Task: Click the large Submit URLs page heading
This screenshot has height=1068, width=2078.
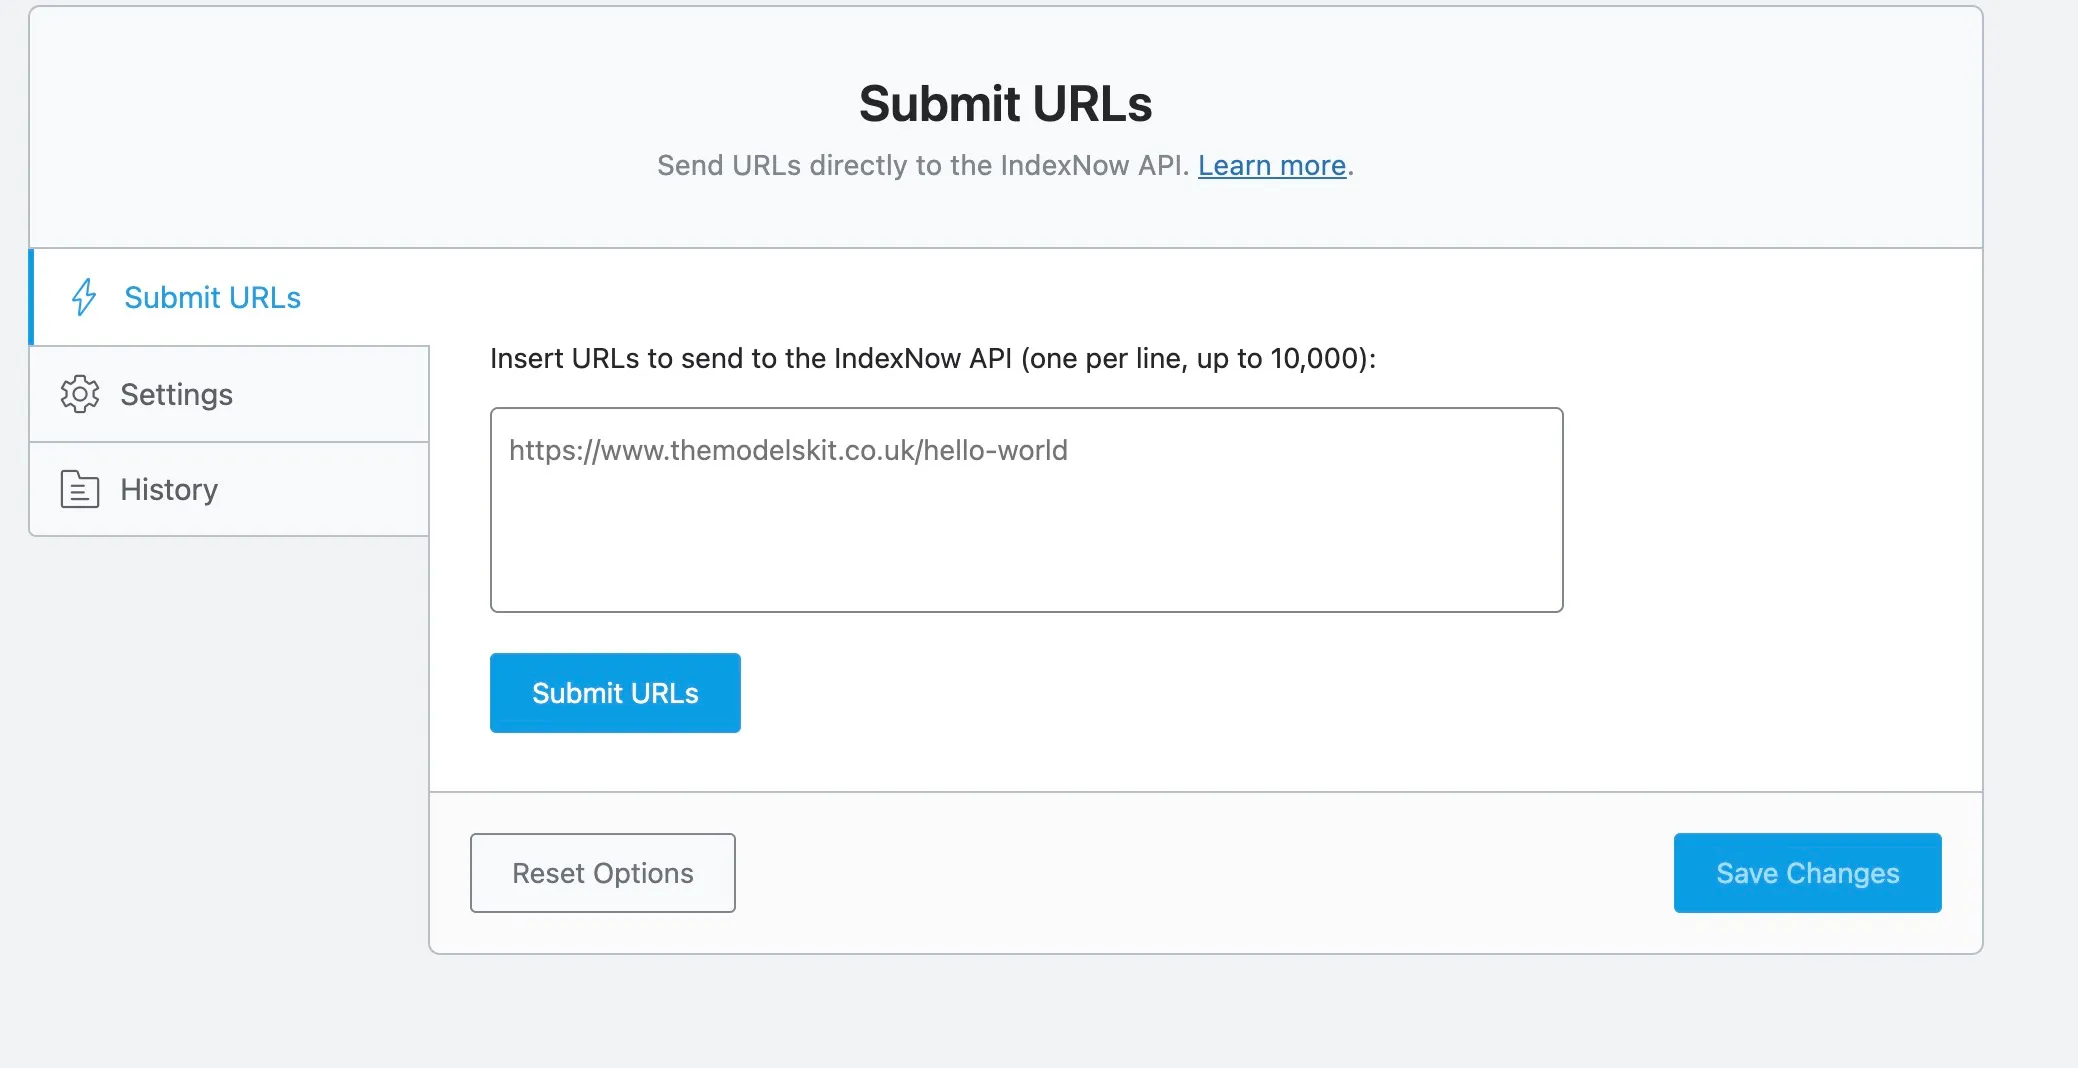Action: (1005, 104)
